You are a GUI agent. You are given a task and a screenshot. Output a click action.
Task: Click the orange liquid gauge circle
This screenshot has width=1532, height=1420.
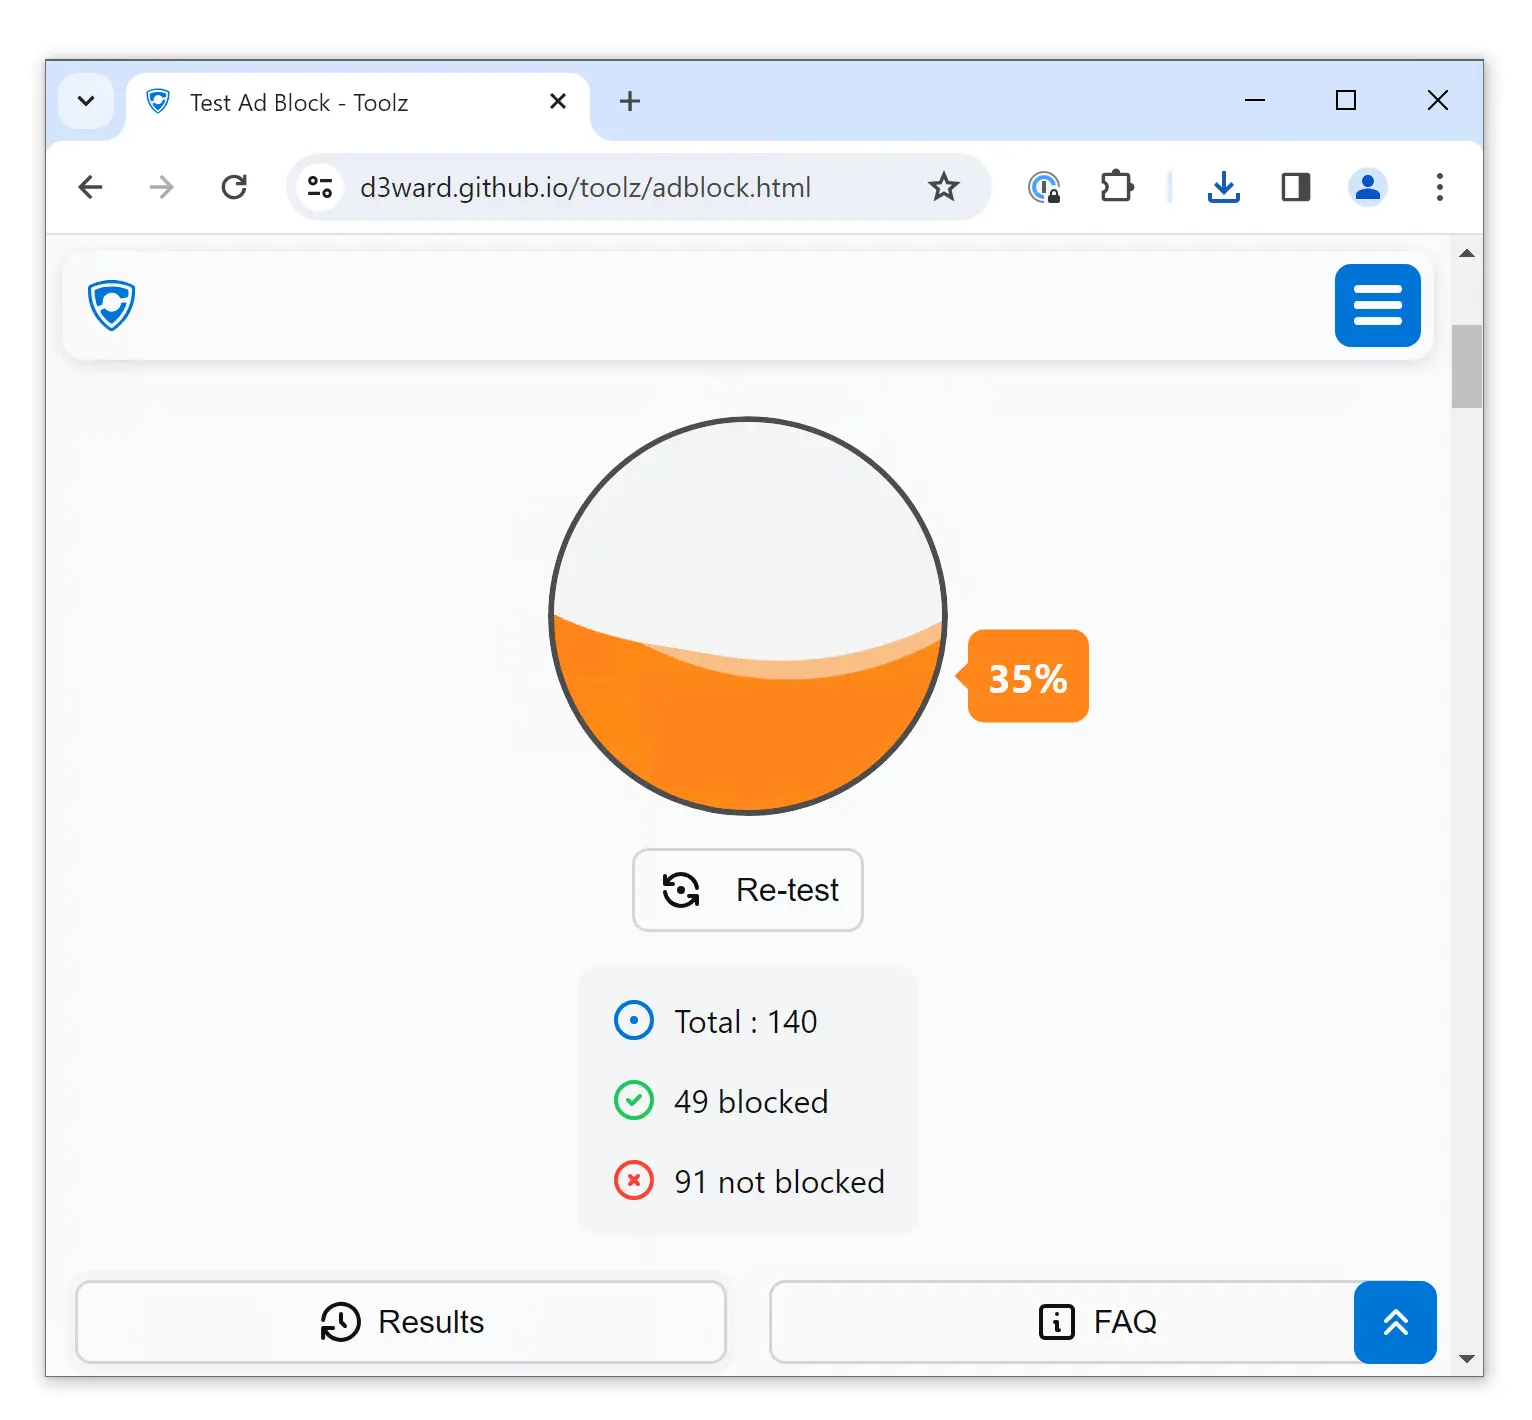pyautogui.click(x=748, y=616)
